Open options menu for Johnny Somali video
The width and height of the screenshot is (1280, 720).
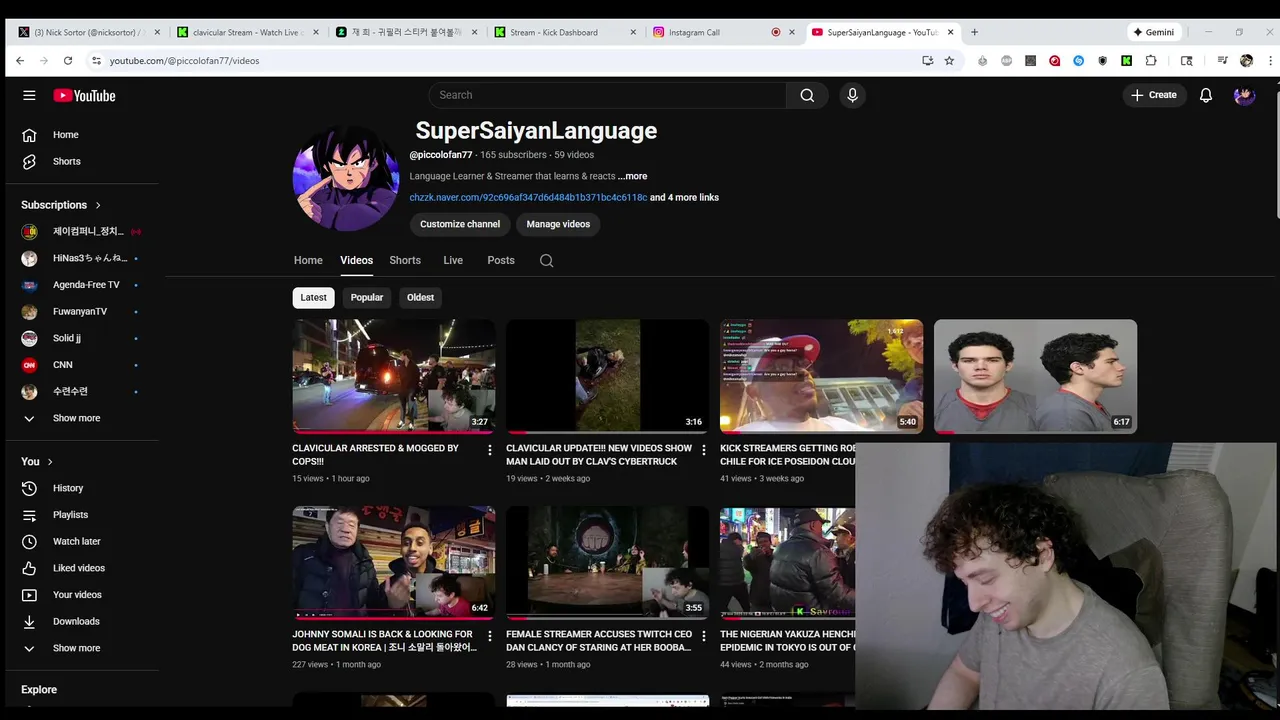489,636
